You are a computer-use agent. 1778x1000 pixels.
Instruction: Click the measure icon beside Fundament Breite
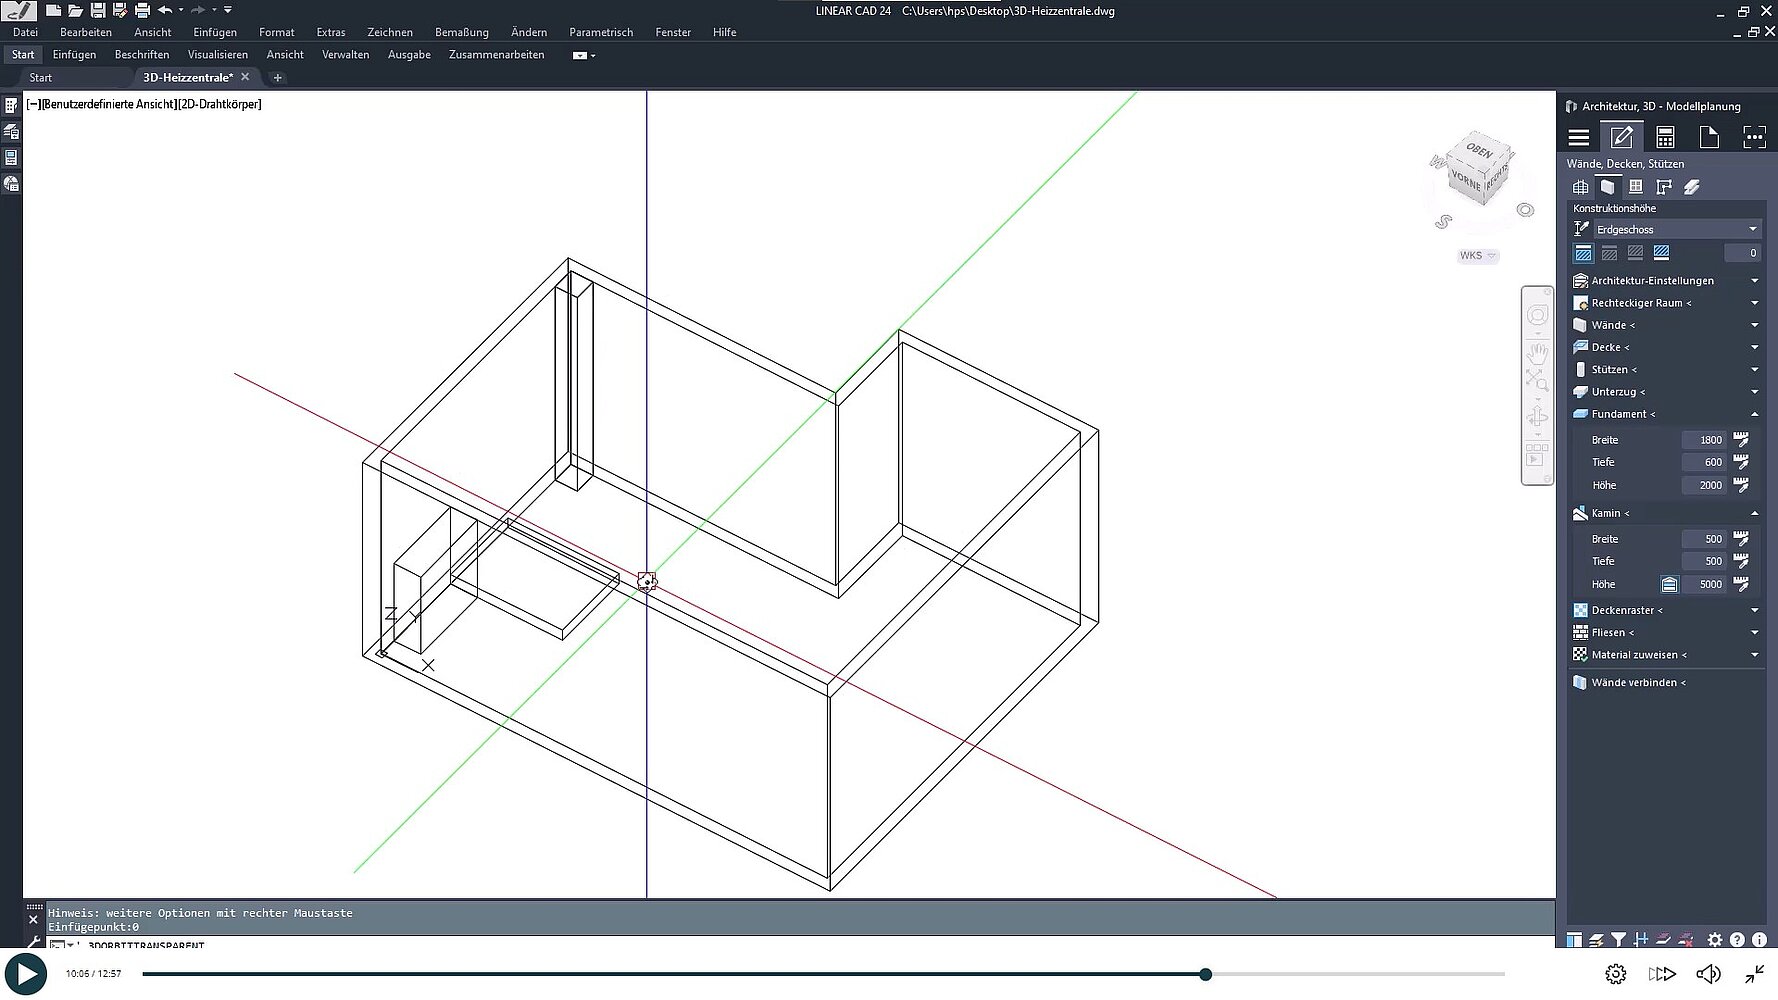coord(1741,440)
